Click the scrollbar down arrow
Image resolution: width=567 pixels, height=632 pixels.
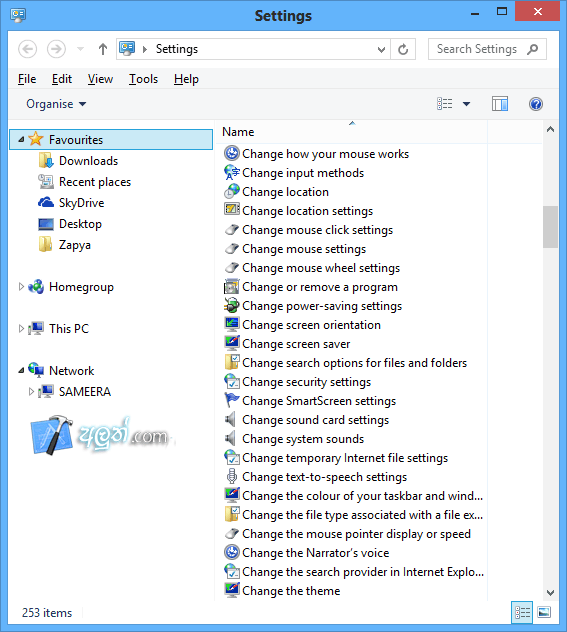pos(550,592)
